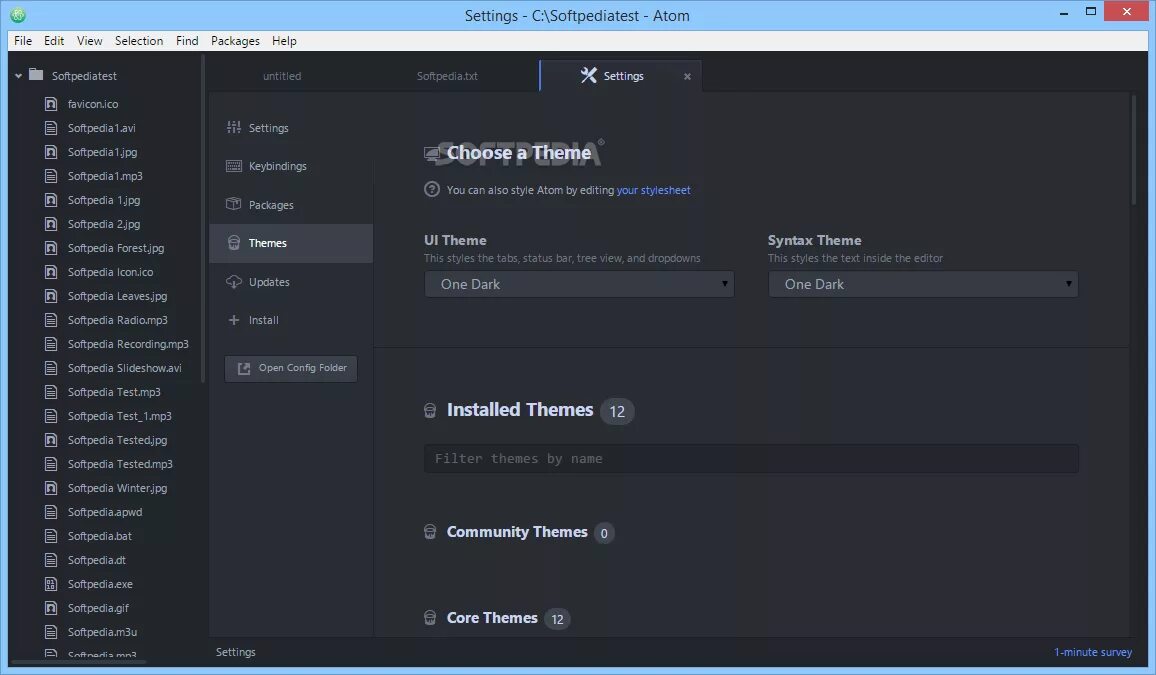Select Softpedia.m3u file
The height and width of the screenshot is (675, 1156).
102,632
